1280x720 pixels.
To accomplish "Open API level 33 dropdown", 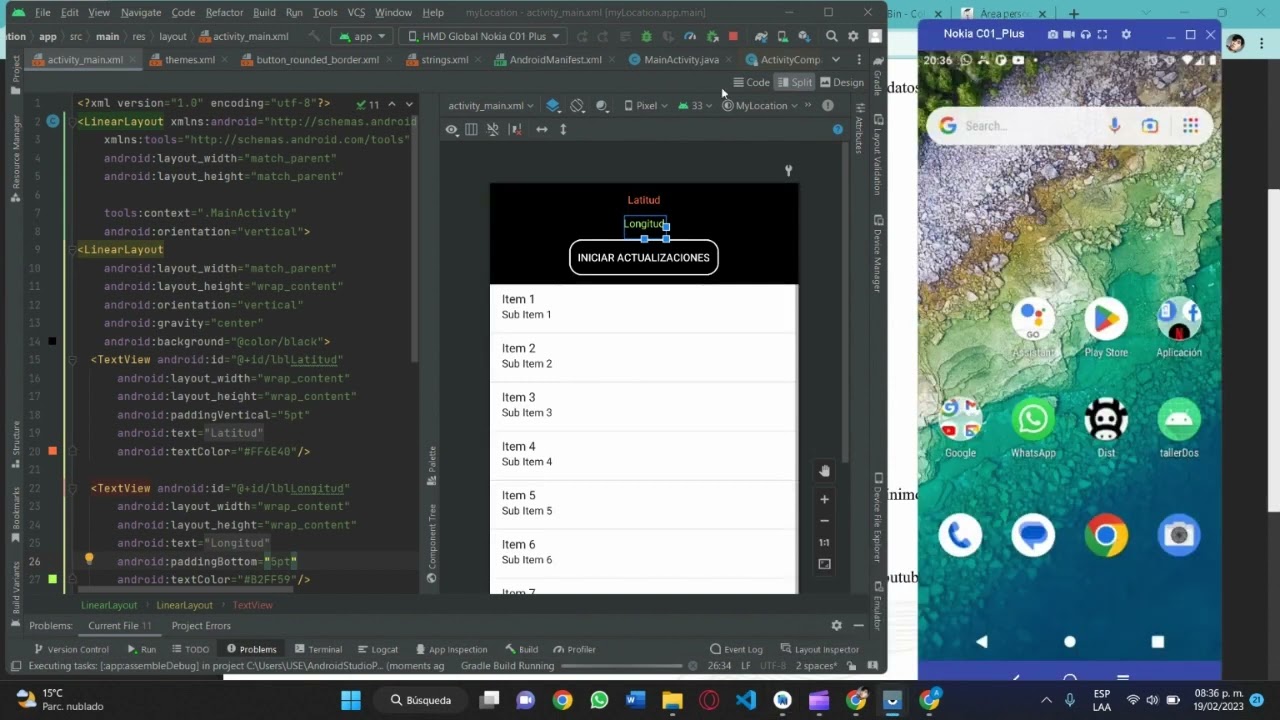I will pos(695,105).
